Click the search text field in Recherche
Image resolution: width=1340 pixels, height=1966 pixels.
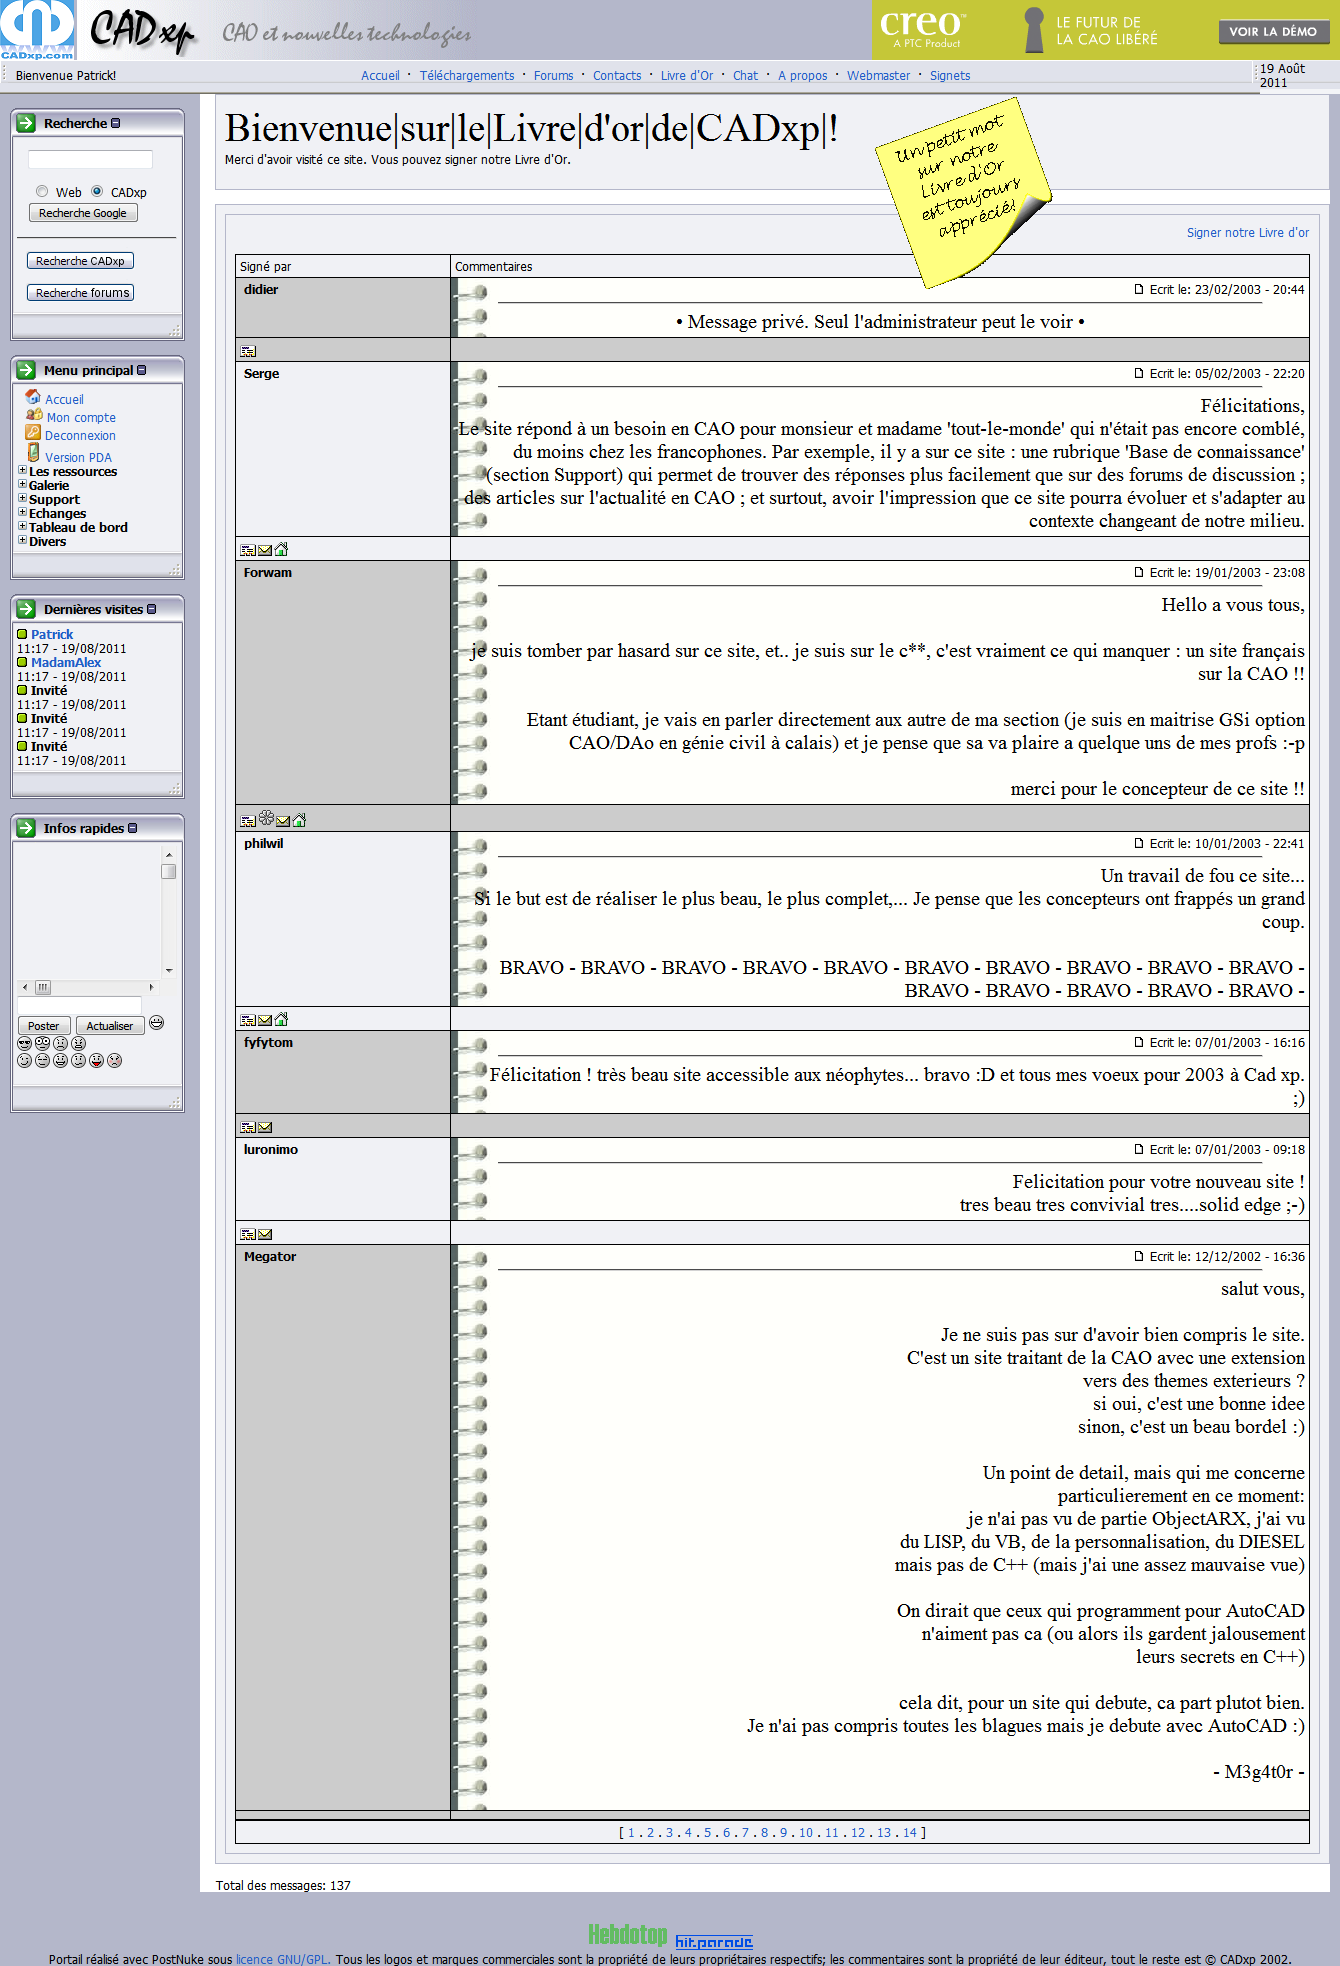coord(90,160)
